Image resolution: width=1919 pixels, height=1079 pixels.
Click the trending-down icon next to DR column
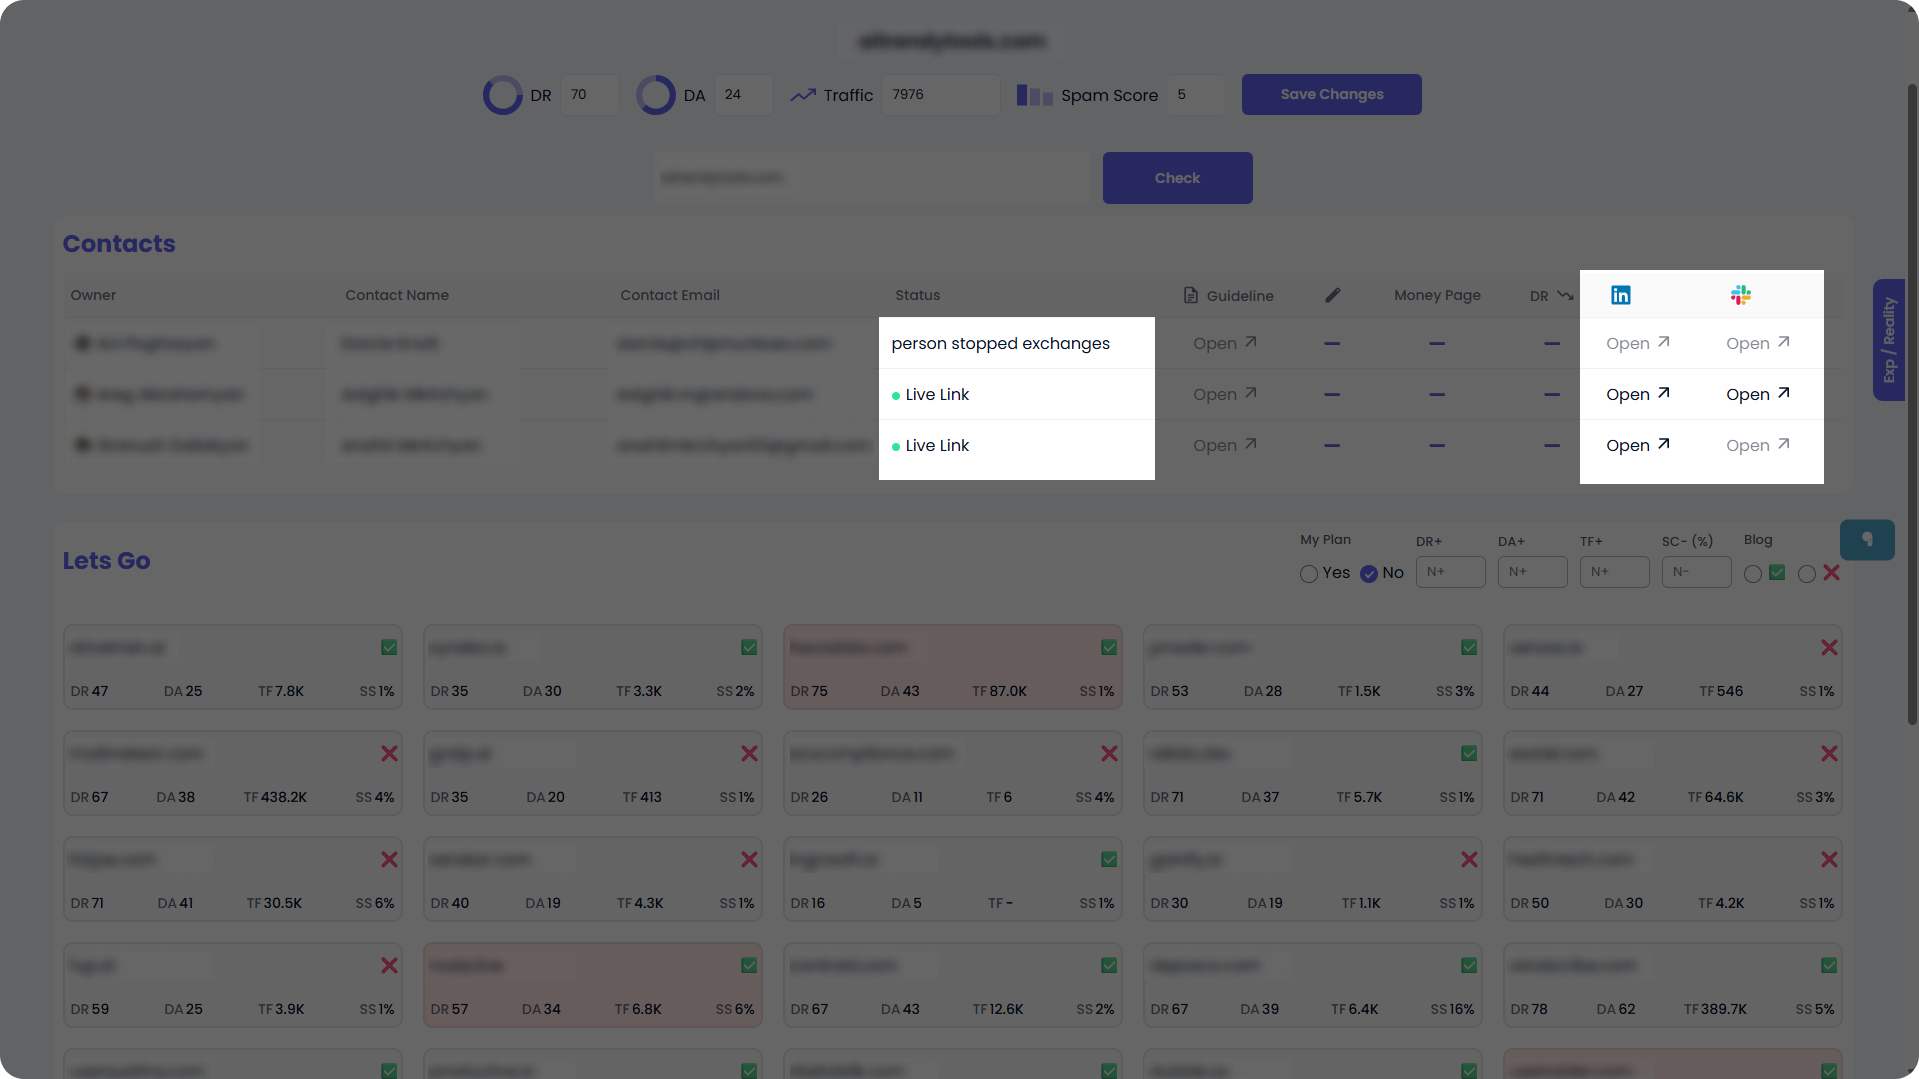click(1565, 295)
